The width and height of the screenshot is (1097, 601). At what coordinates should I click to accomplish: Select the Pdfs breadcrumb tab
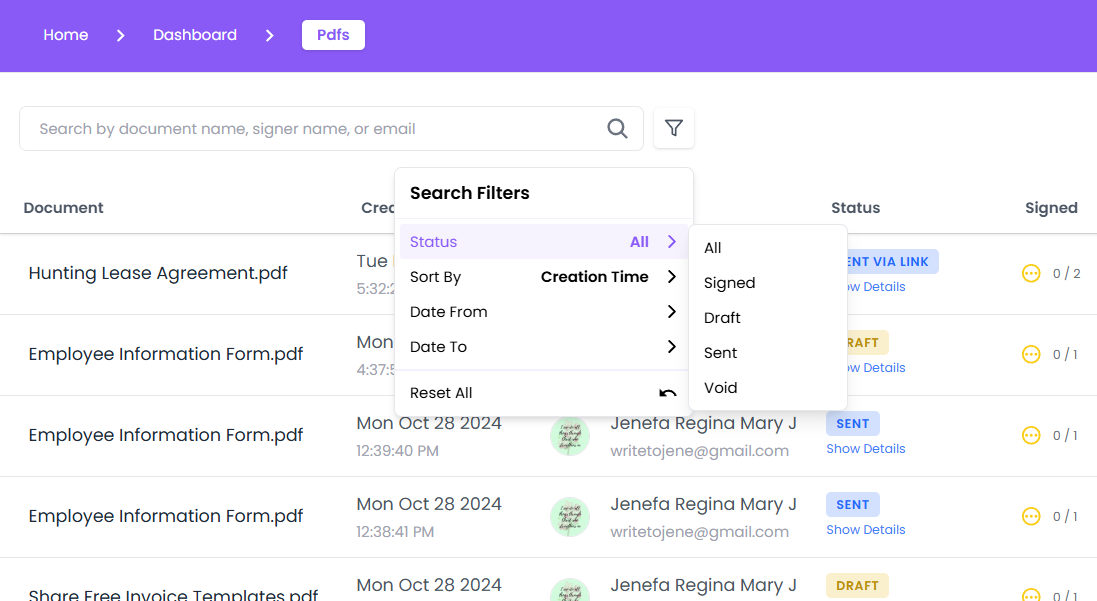(333, 34)
